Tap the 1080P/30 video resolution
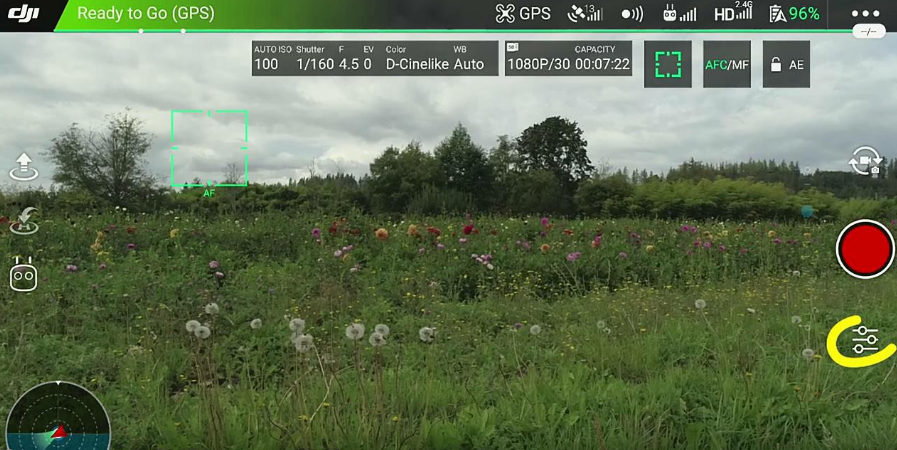 (539, 64)
